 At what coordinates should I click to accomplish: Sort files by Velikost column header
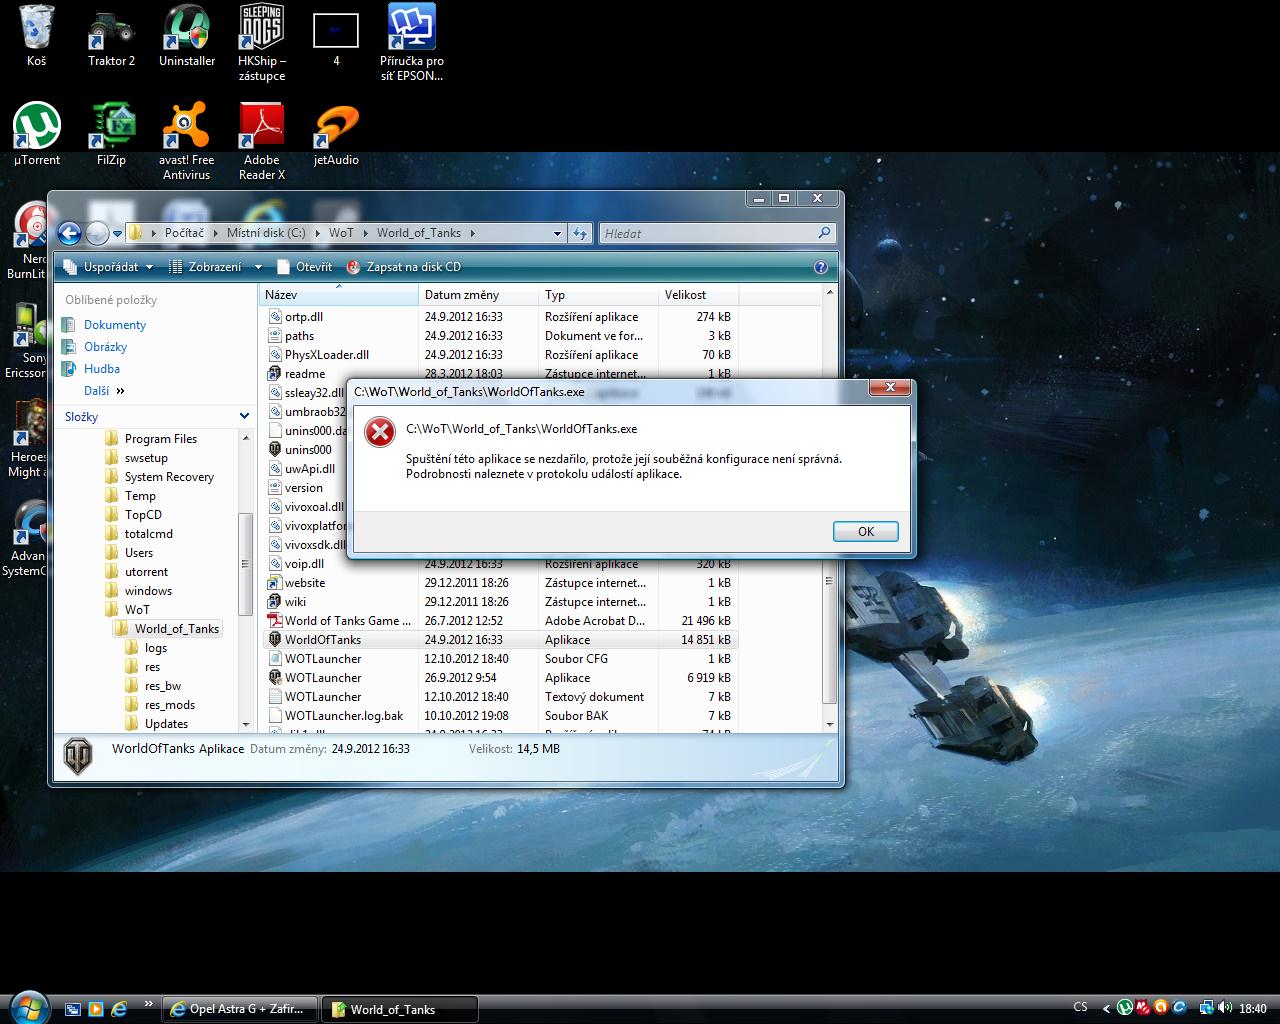[x=686, y=295]
